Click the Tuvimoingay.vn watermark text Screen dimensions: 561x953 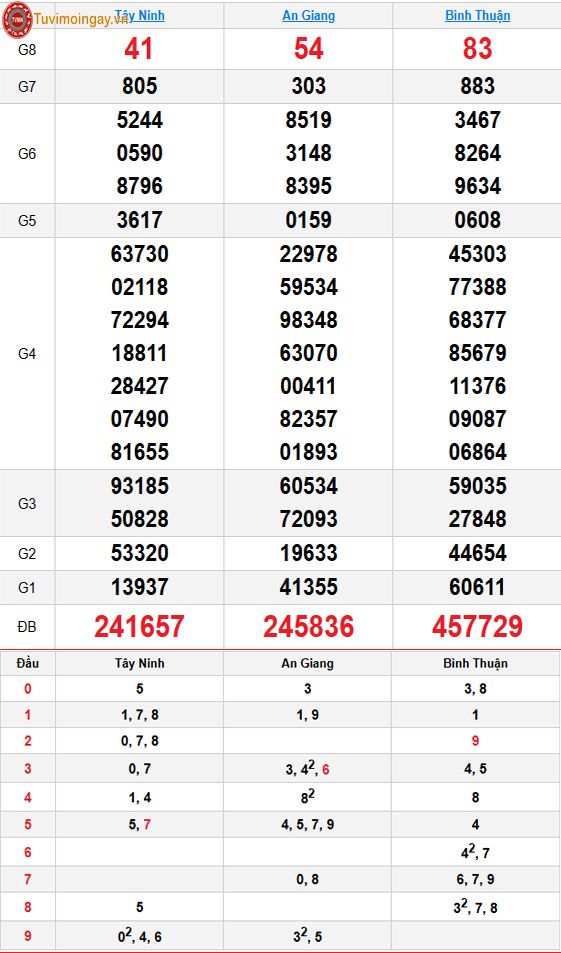(x=81, y=19)
